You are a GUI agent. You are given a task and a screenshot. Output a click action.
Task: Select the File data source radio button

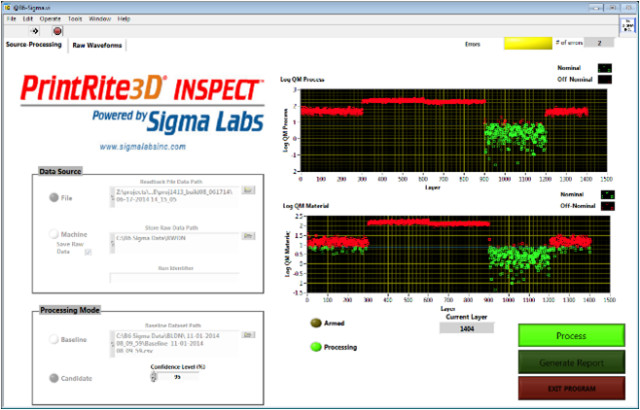pyautogui.click(x=54, y=198)
